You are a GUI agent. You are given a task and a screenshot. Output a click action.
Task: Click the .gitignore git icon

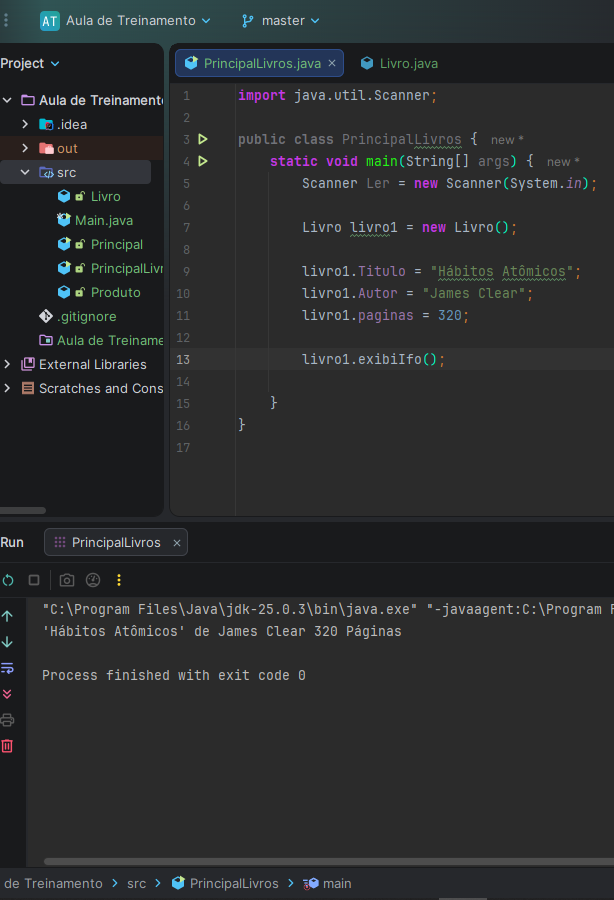point(46,316)
